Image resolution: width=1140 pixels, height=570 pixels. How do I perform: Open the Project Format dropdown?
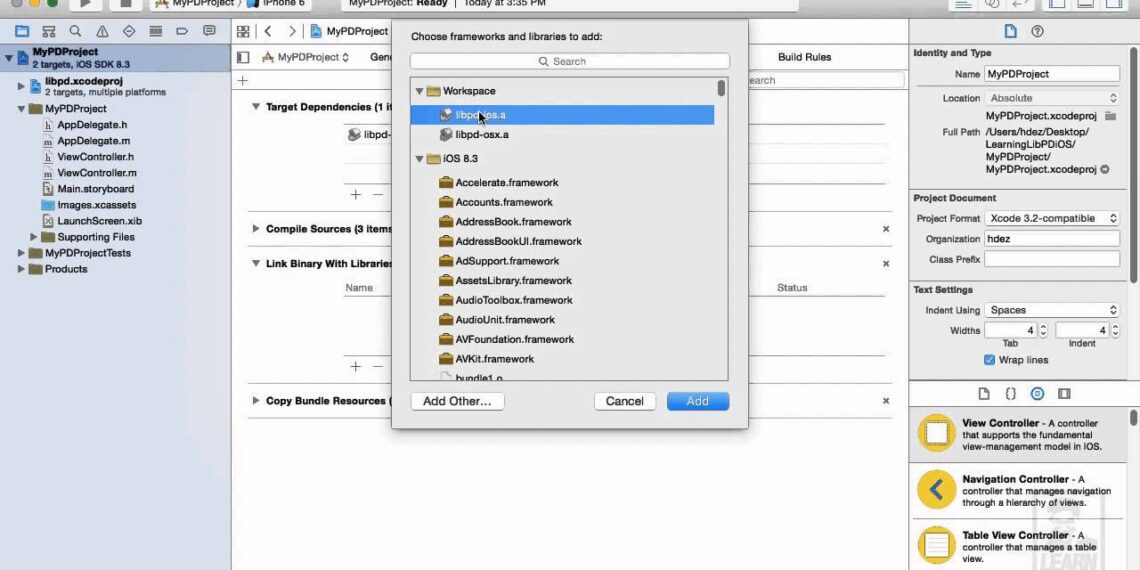click(1052, 218)
